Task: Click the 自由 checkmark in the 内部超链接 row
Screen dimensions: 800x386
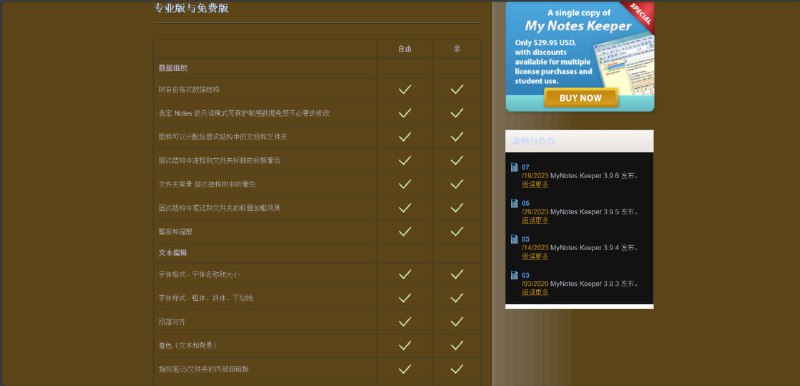Action: coord(405,369)
